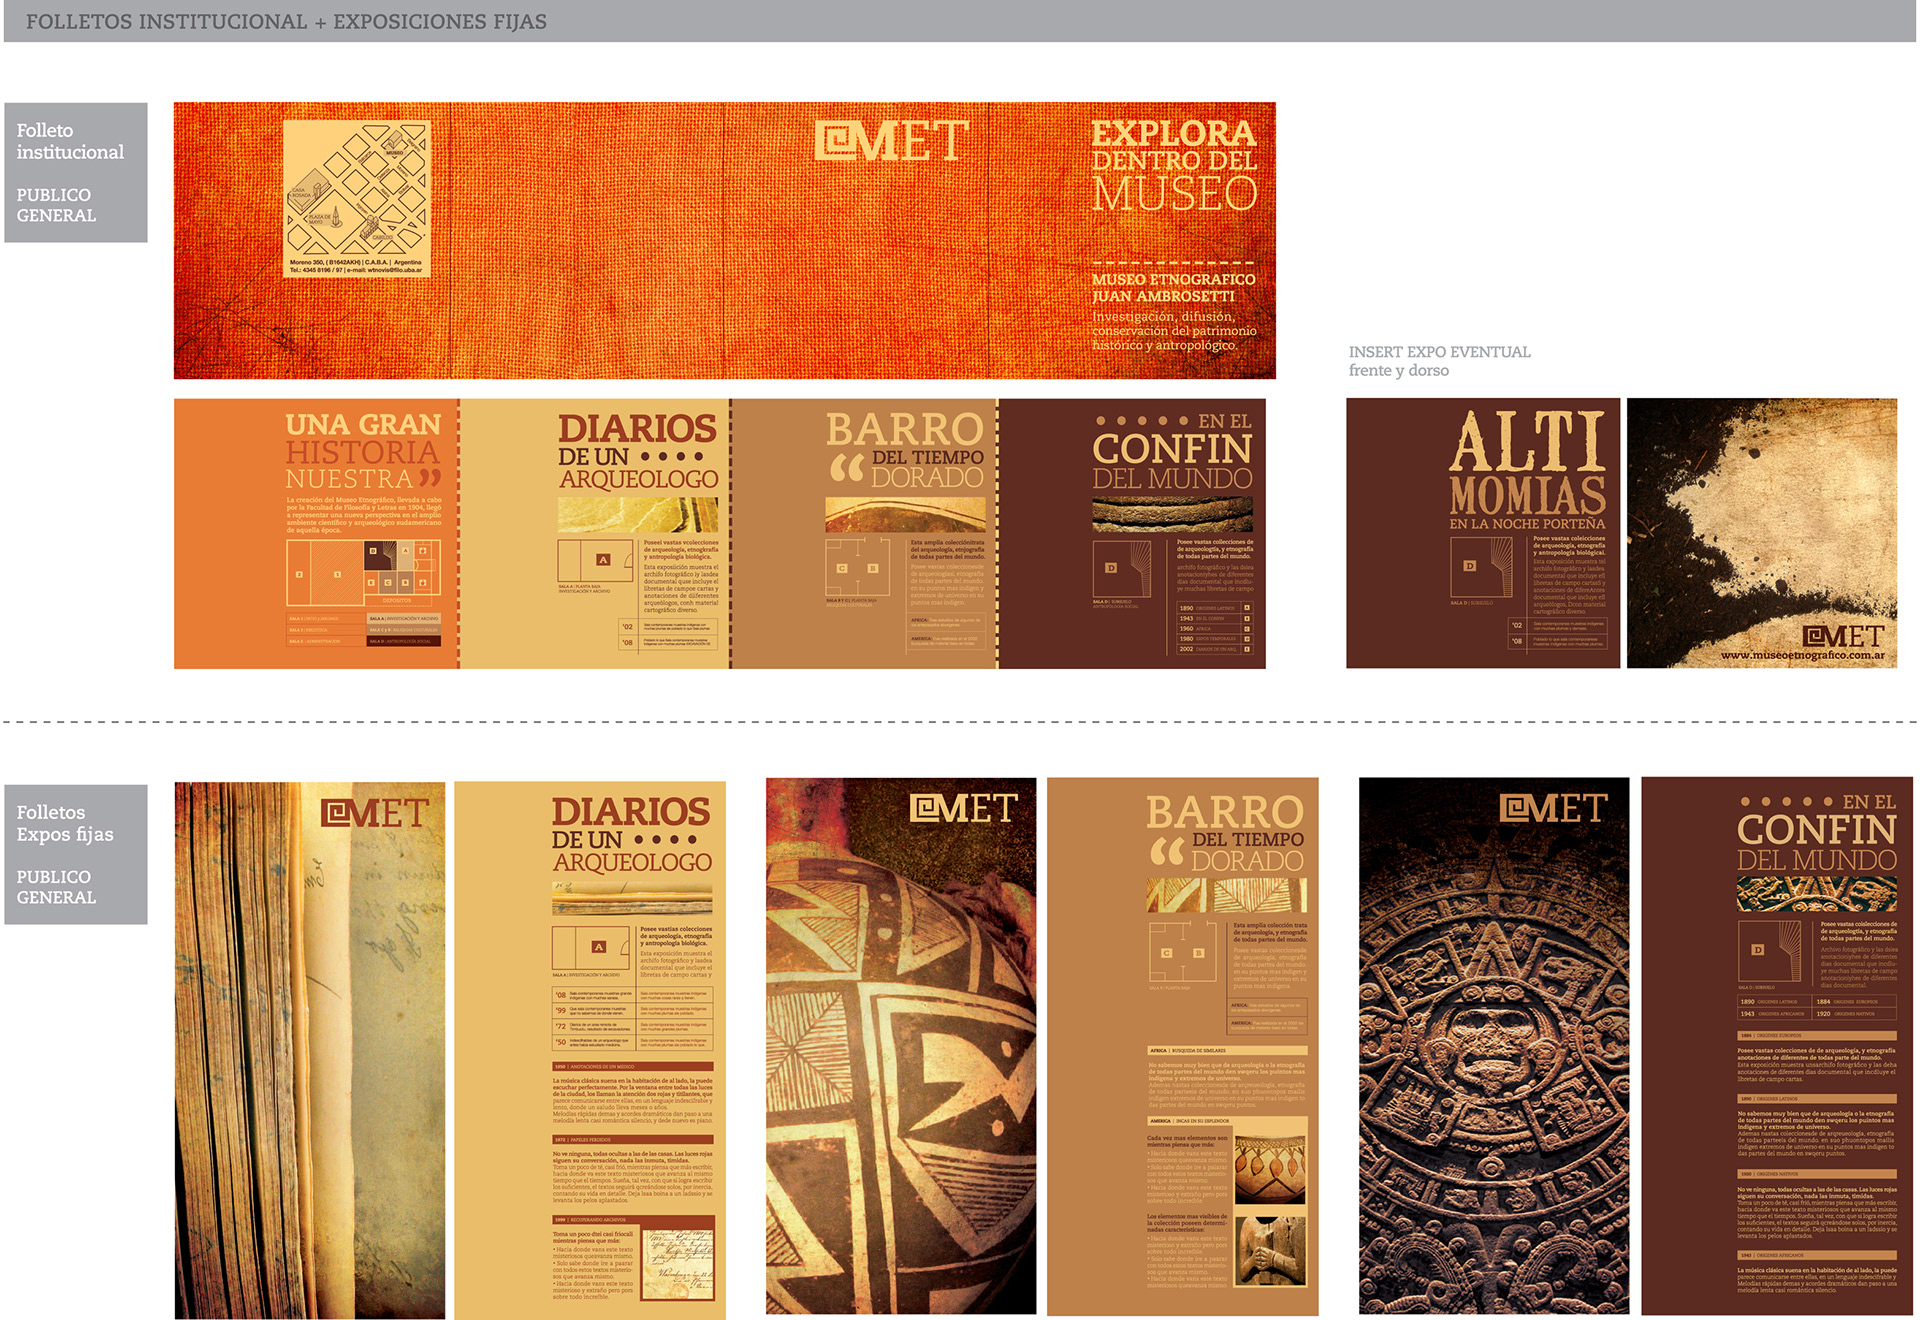Click room D floor plan in Alti Momias panel
This screenshot has width=1920, height=1320.
pos(1481,567)
